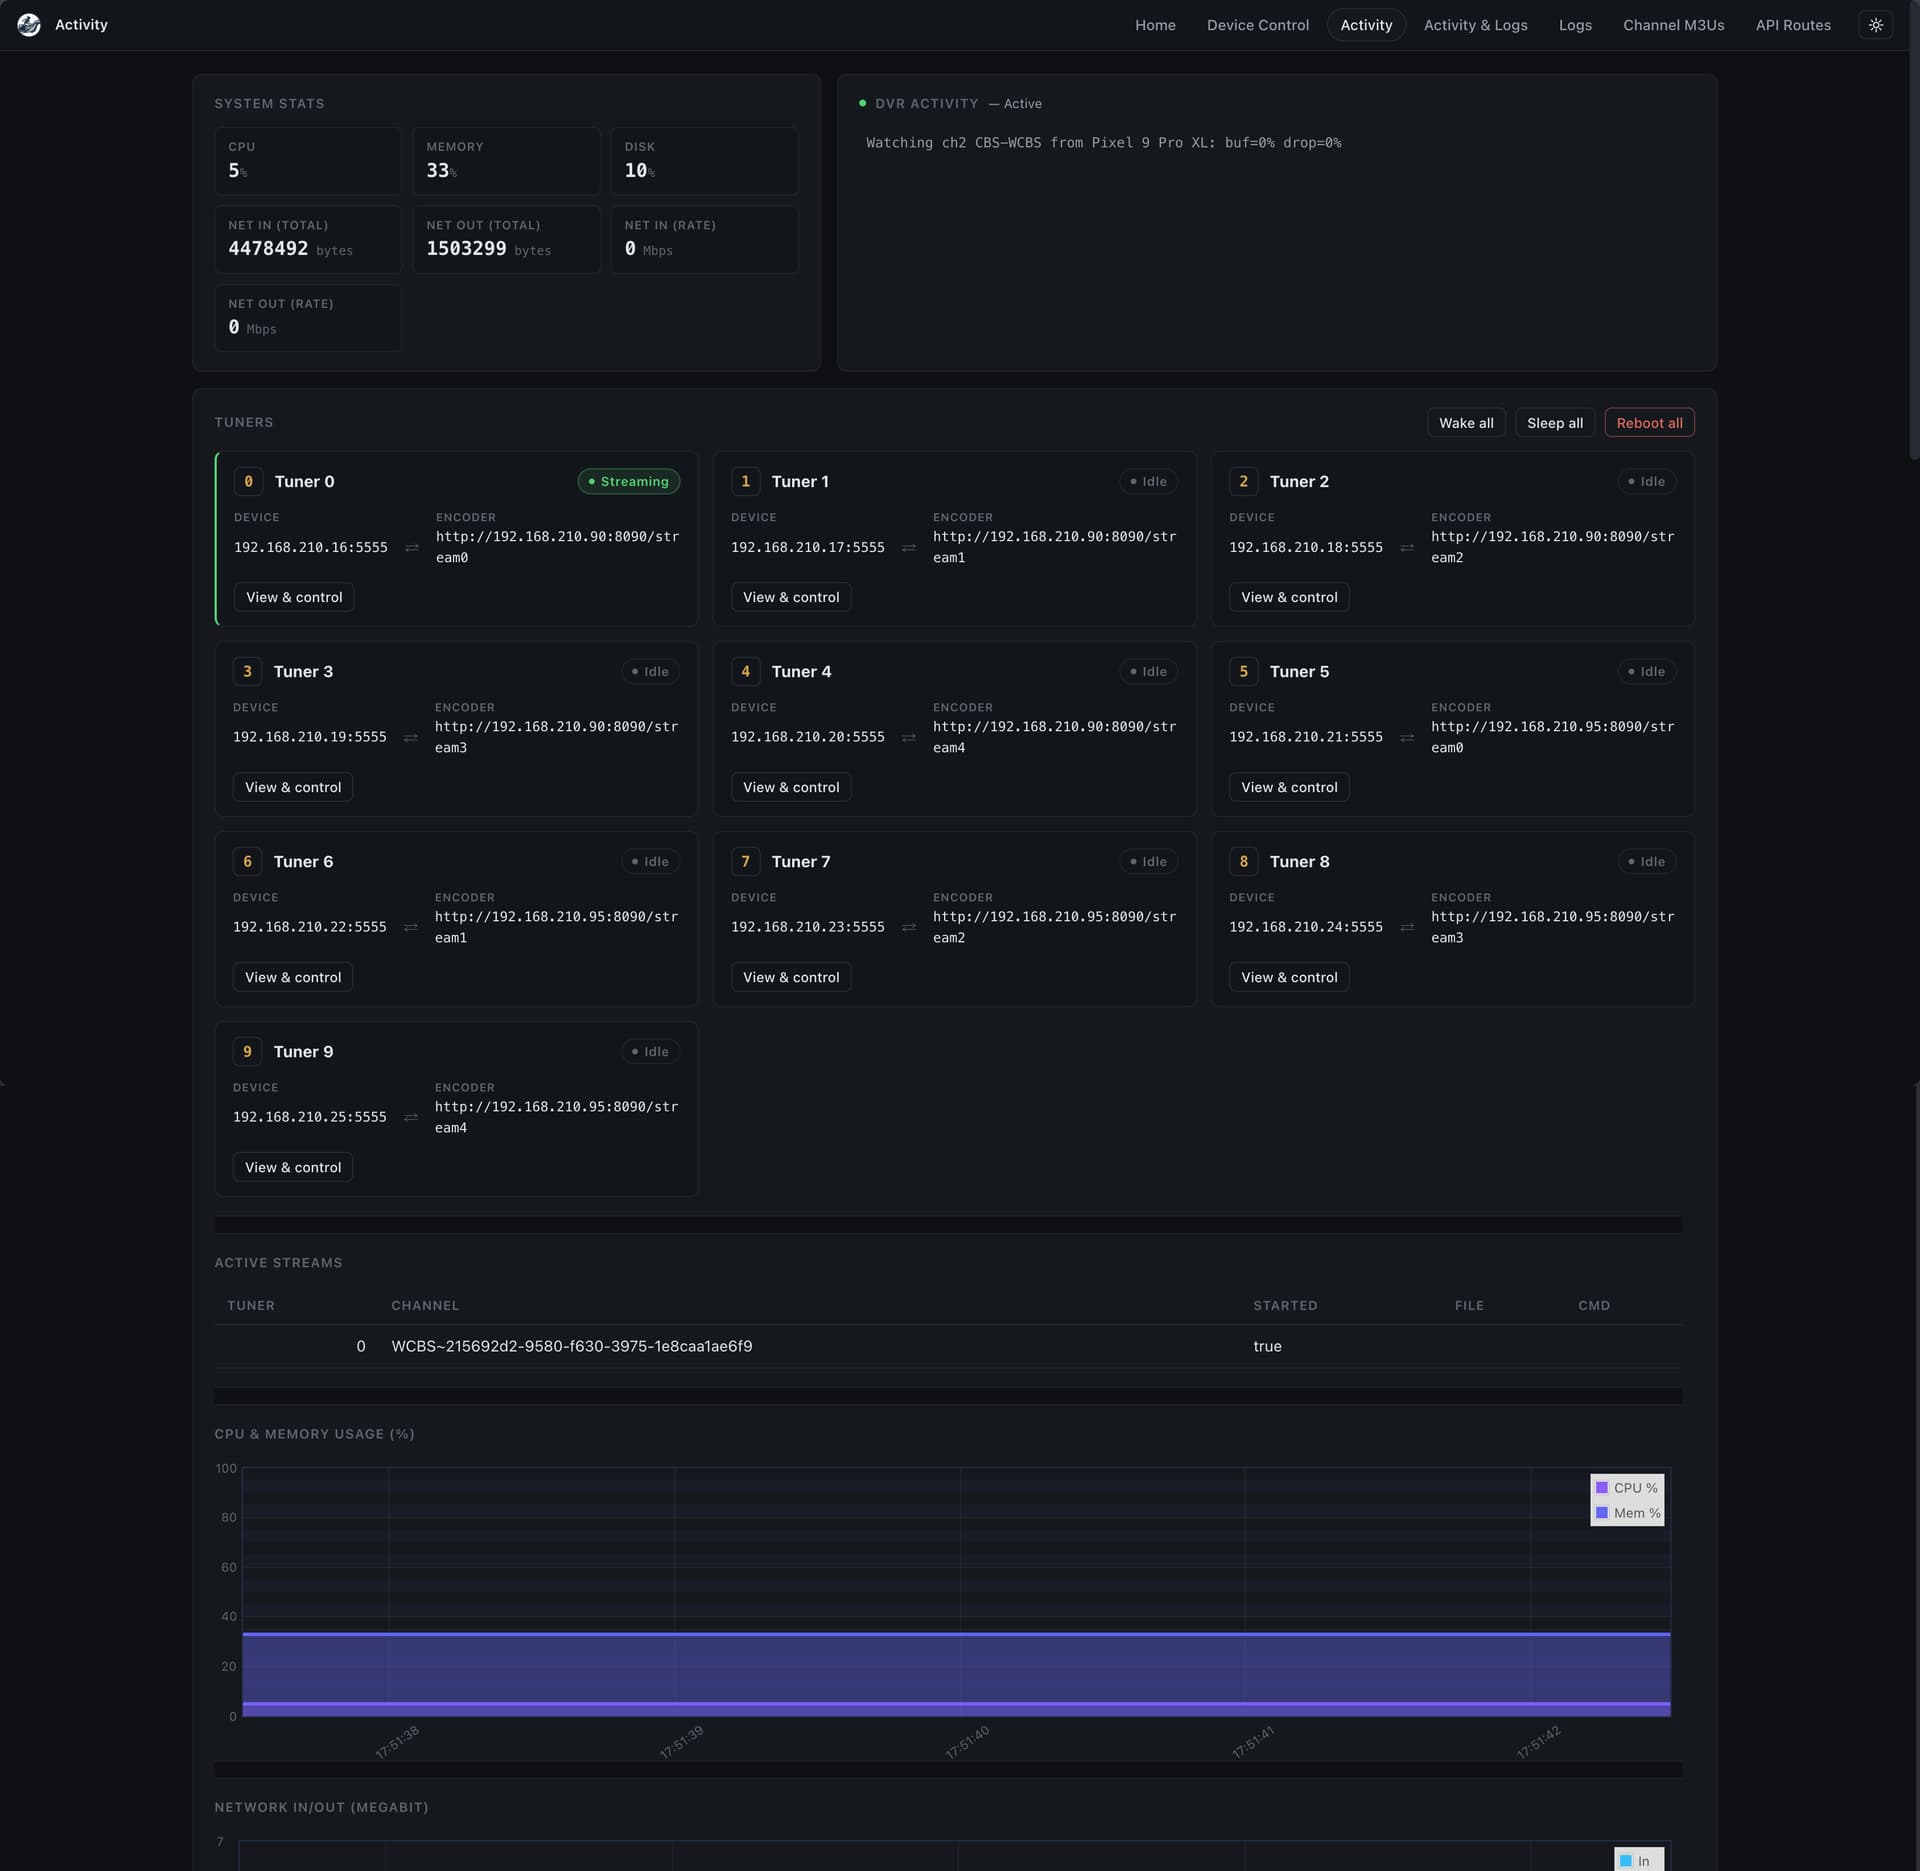
Task: Click the Memory stat value 33%
Action: [x=441, y=170]
